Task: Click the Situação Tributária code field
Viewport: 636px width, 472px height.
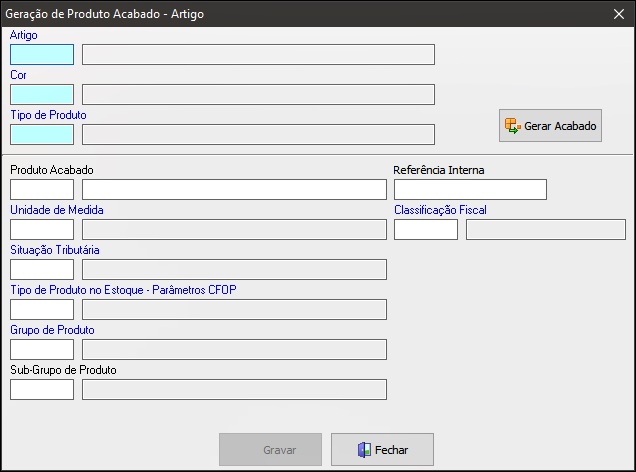Action: click(42, 270)
